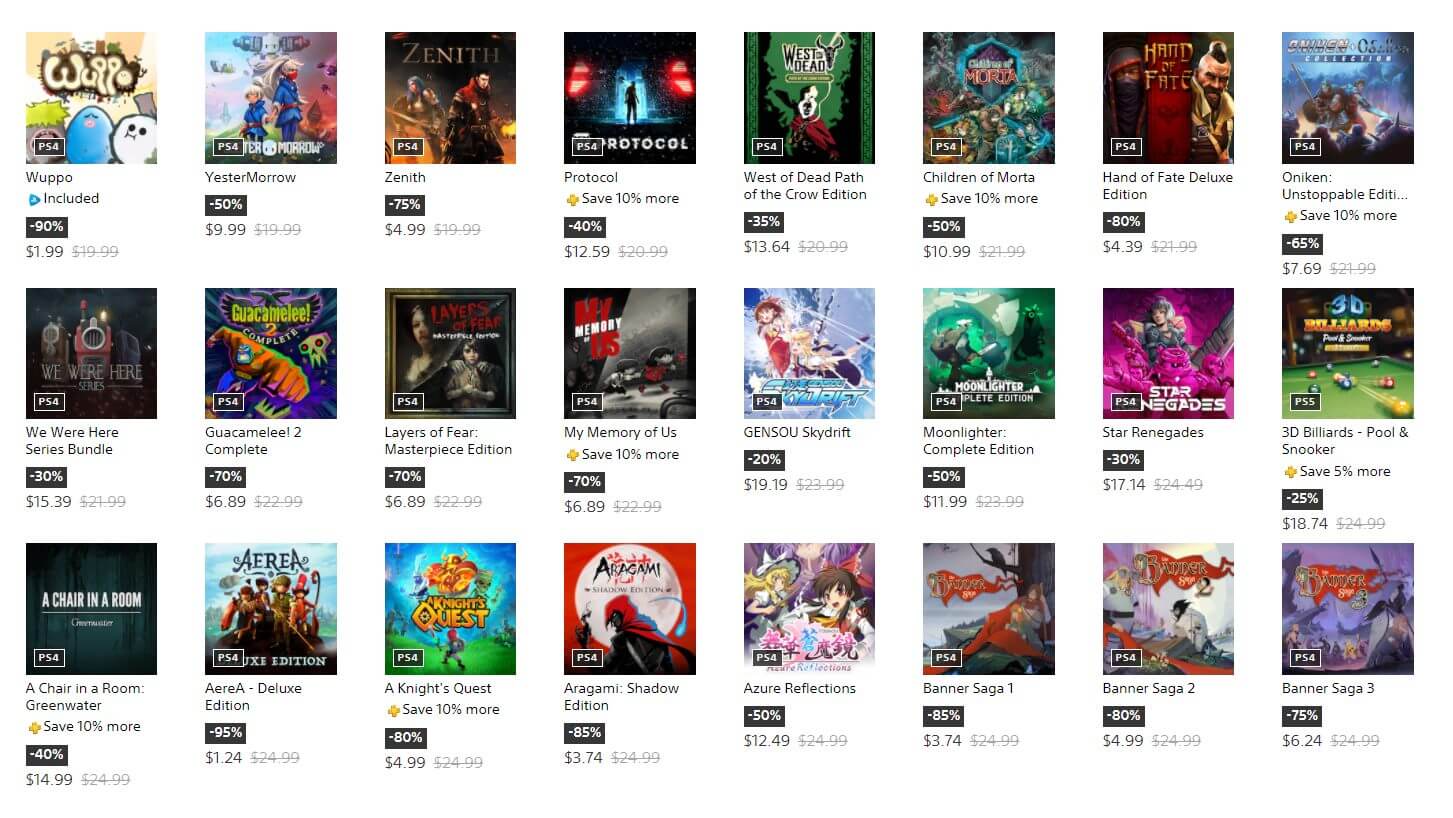Open the Aragami: Shadow Edition thumbnail
Image resolution: width=1453 pixels, height=818 pixels.
pos(630,609)
